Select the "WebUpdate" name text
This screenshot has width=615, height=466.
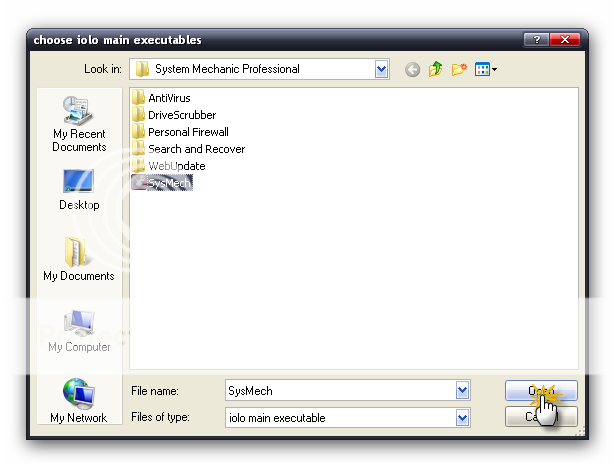point(177,166)
